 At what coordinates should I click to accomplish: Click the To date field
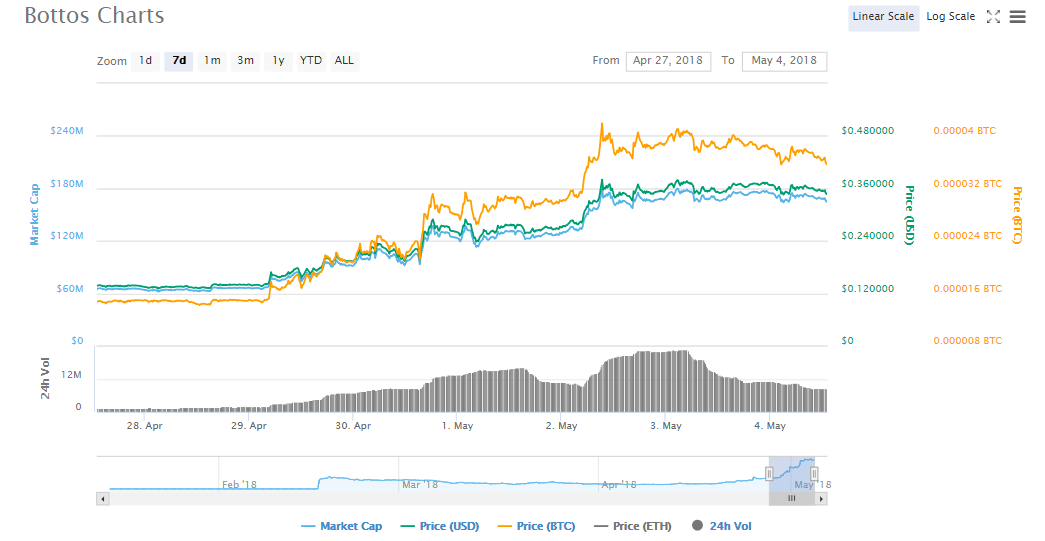pyautogui.click(x=784, y=61)
